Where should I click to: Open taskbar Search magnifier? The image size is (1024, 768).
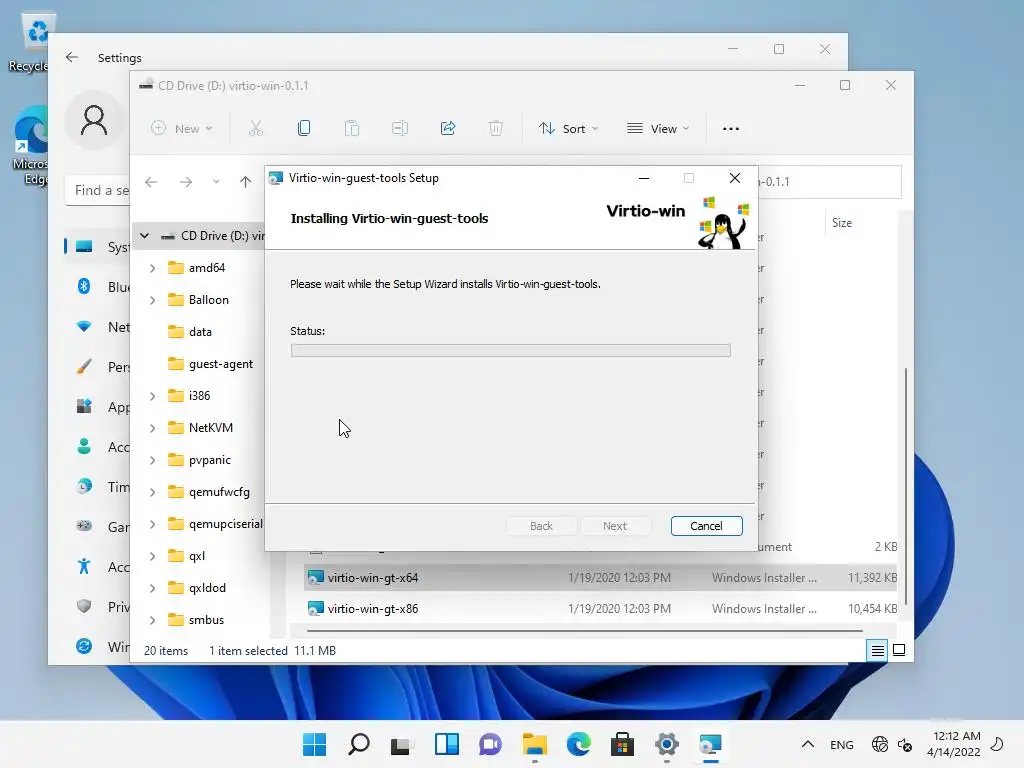[x=359, y=744]
